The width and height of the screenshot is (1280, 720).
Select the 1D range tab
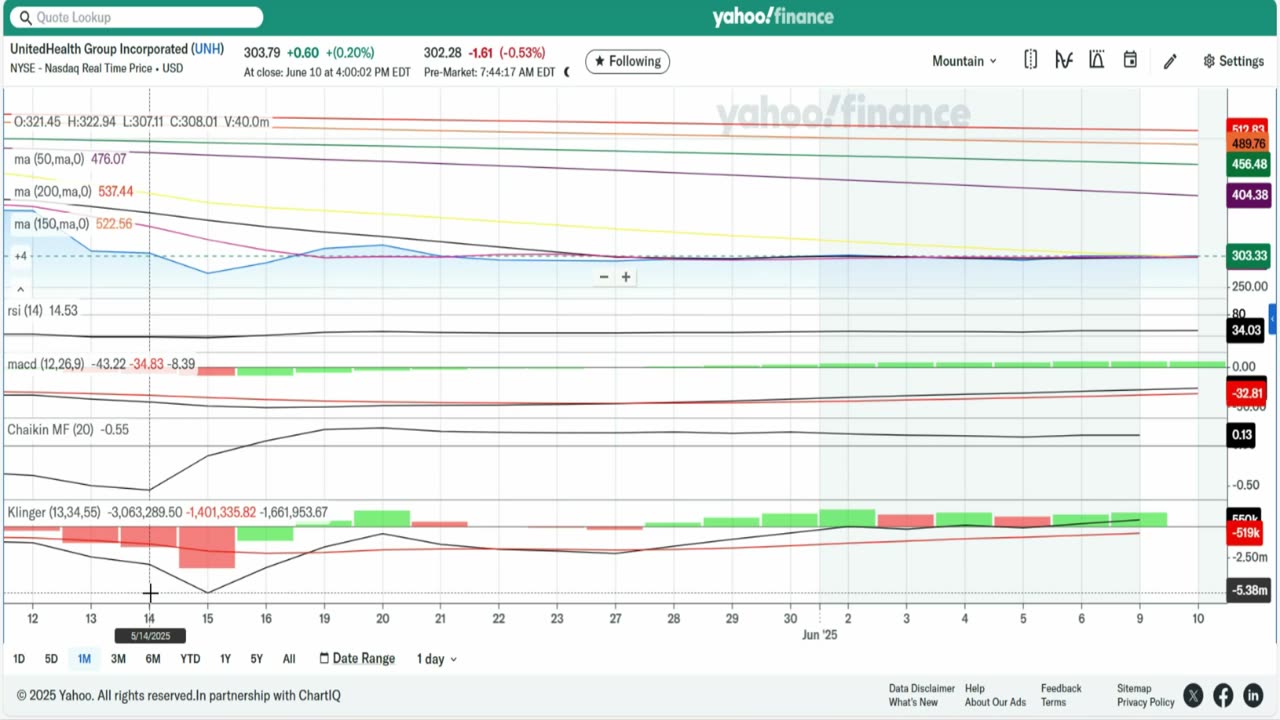tap(19, 659)
